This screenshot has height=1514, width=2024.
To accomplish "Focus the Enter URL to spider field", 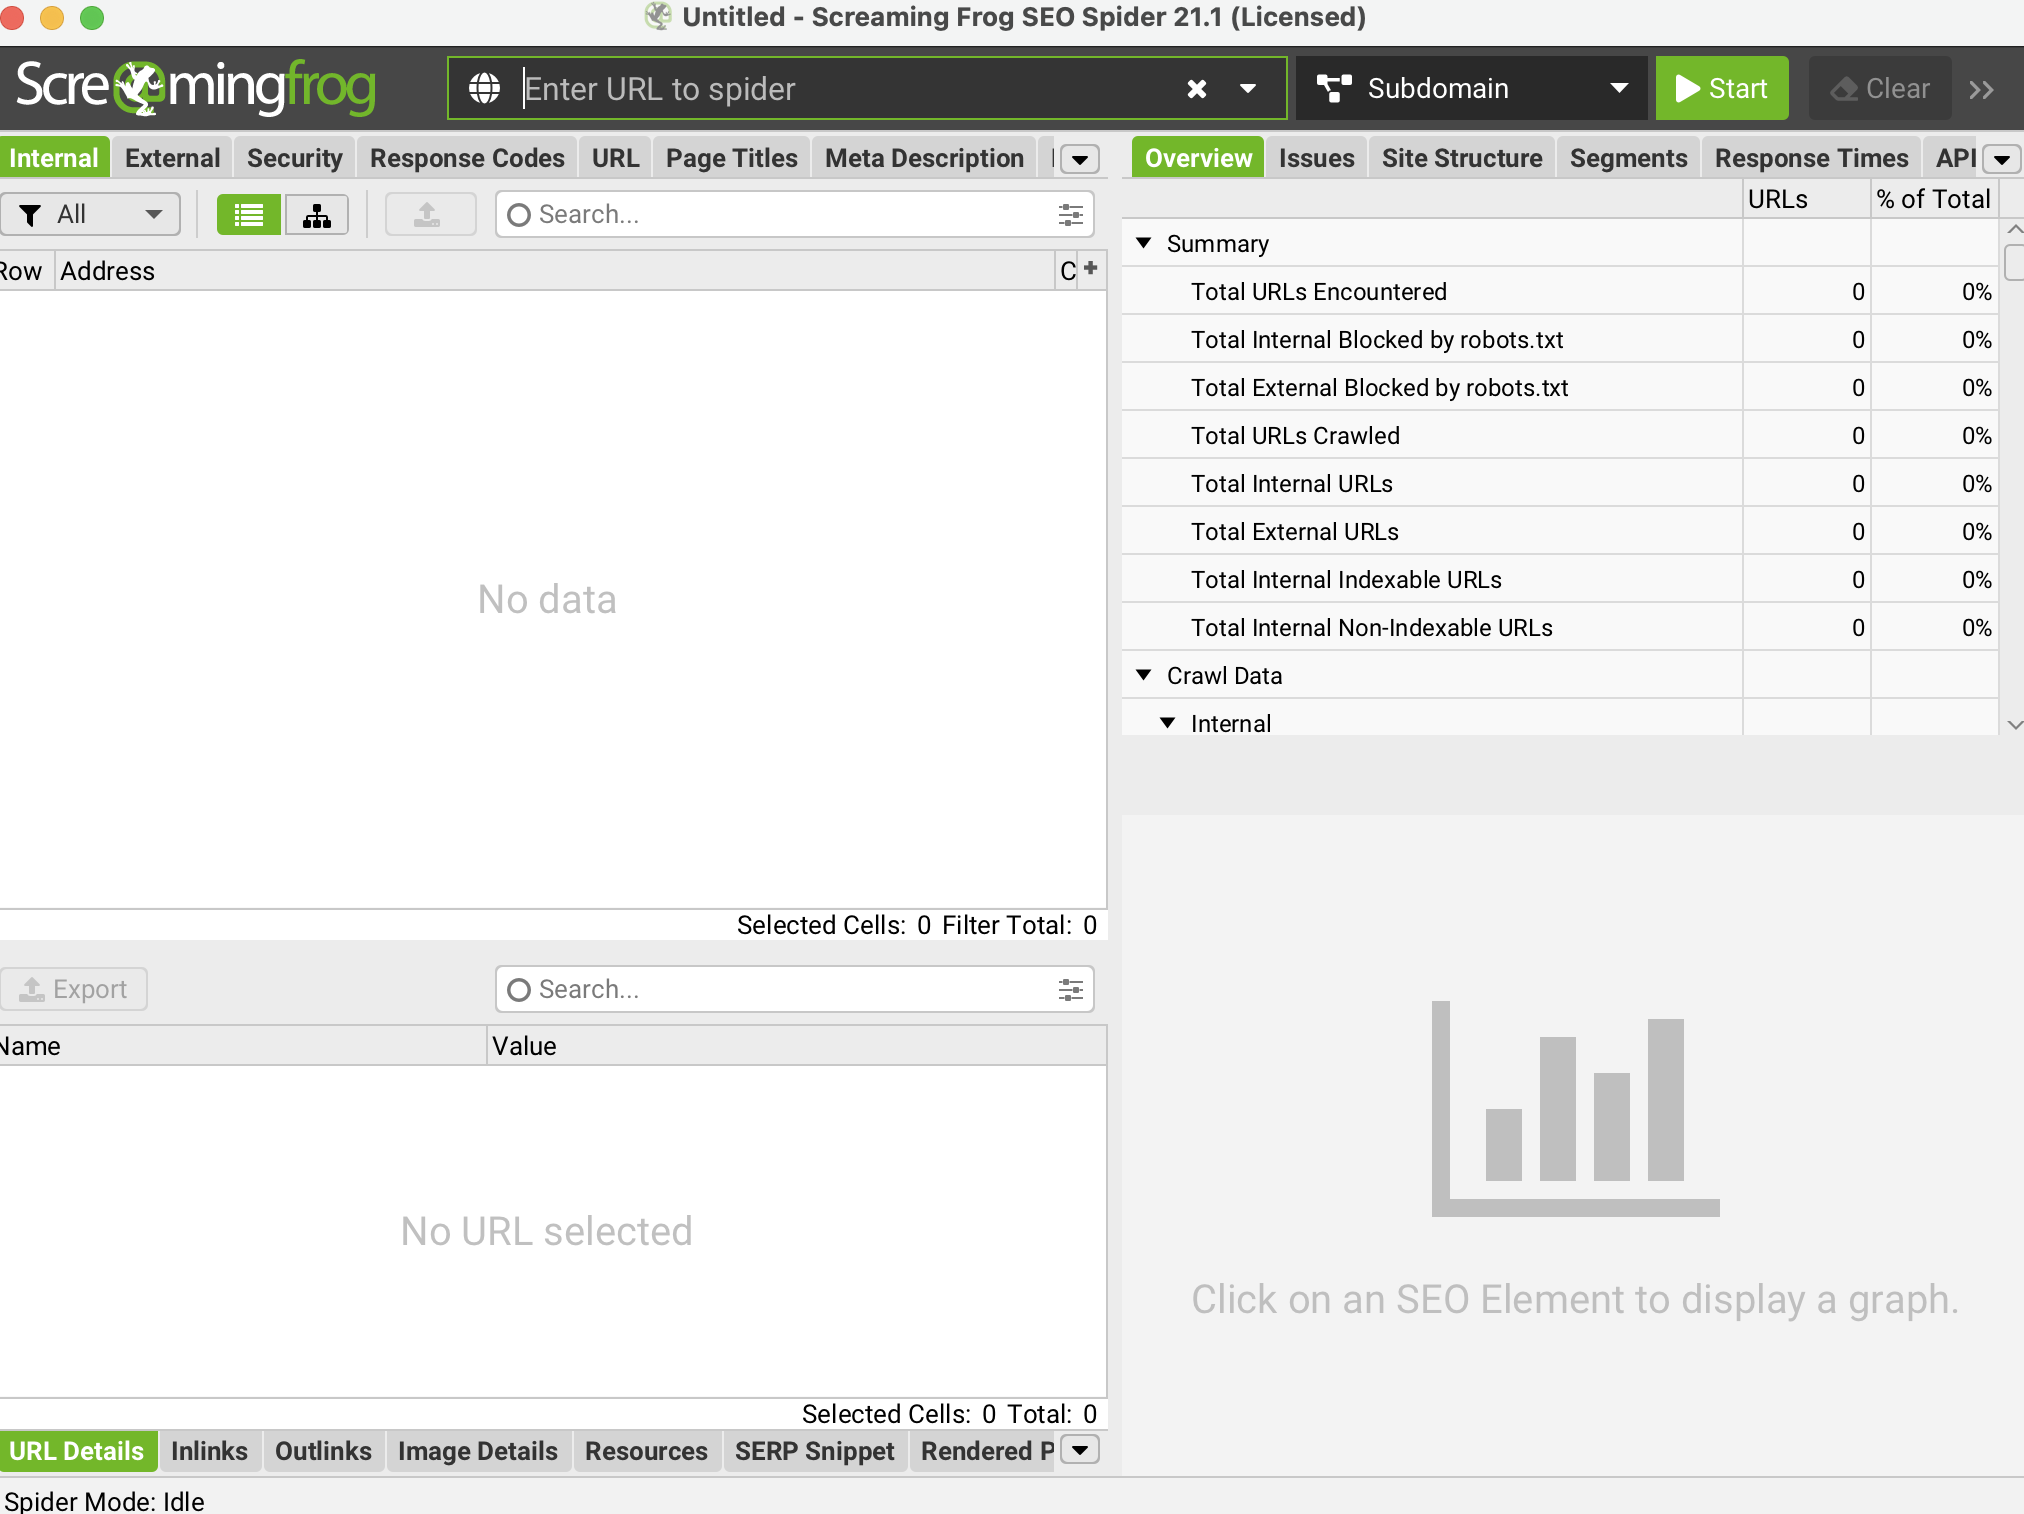I will click(840, 89).
